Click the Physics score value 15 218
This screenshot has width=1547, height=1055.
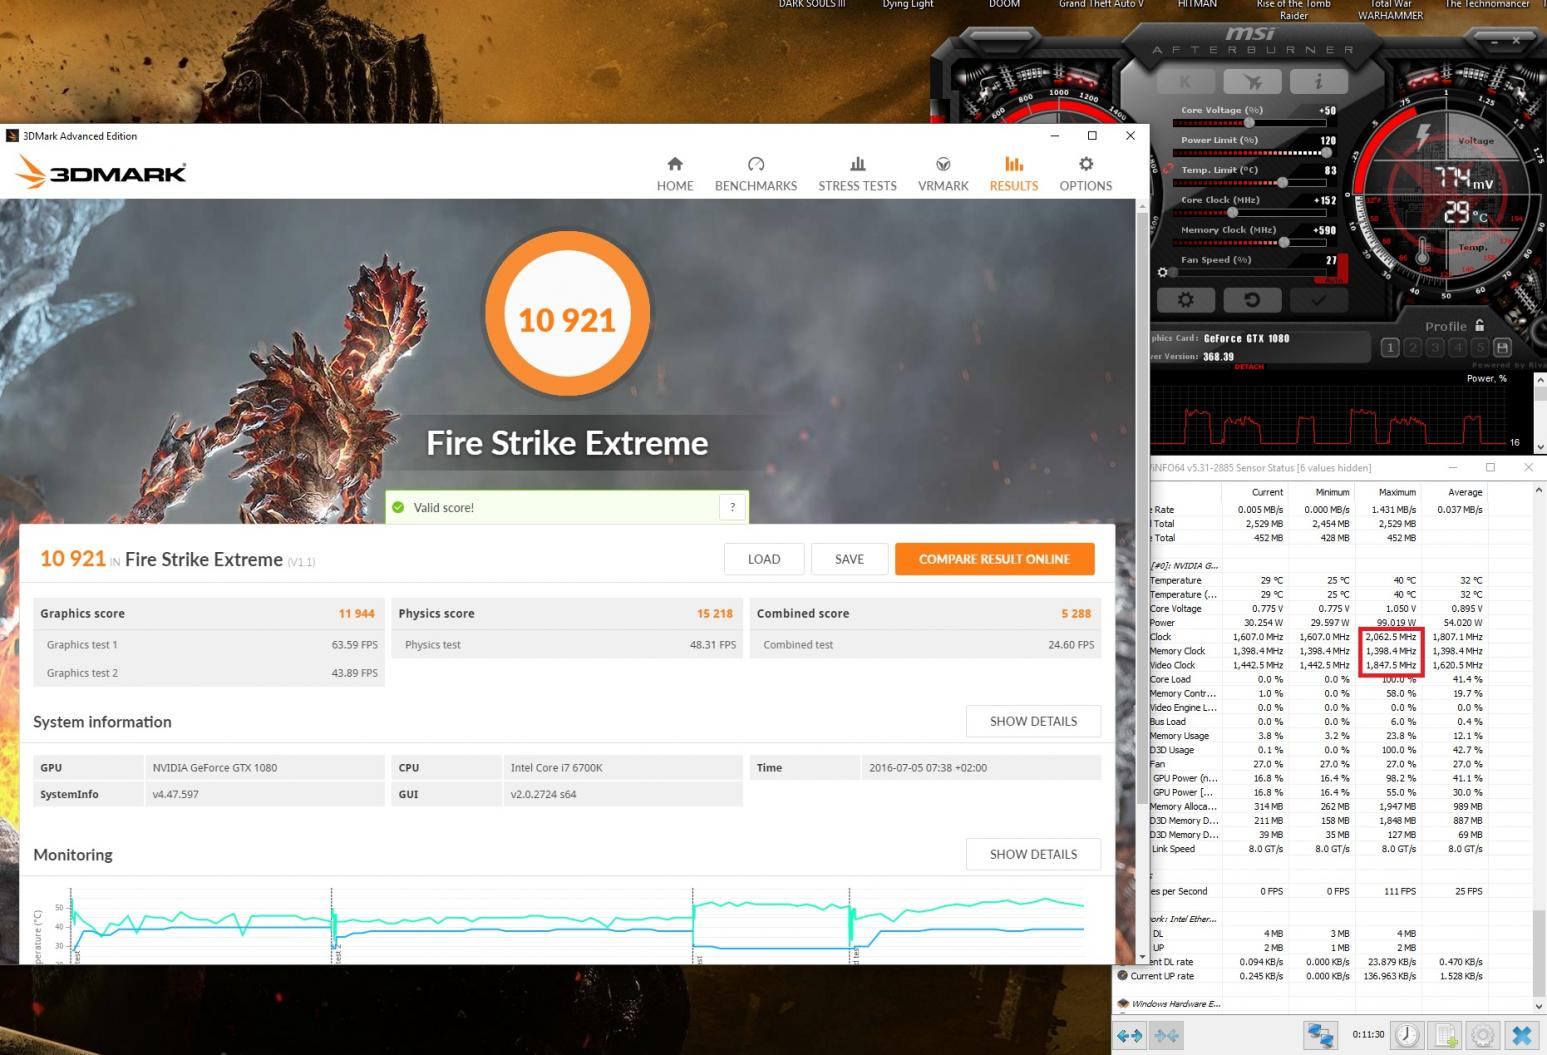coord(714,613)
